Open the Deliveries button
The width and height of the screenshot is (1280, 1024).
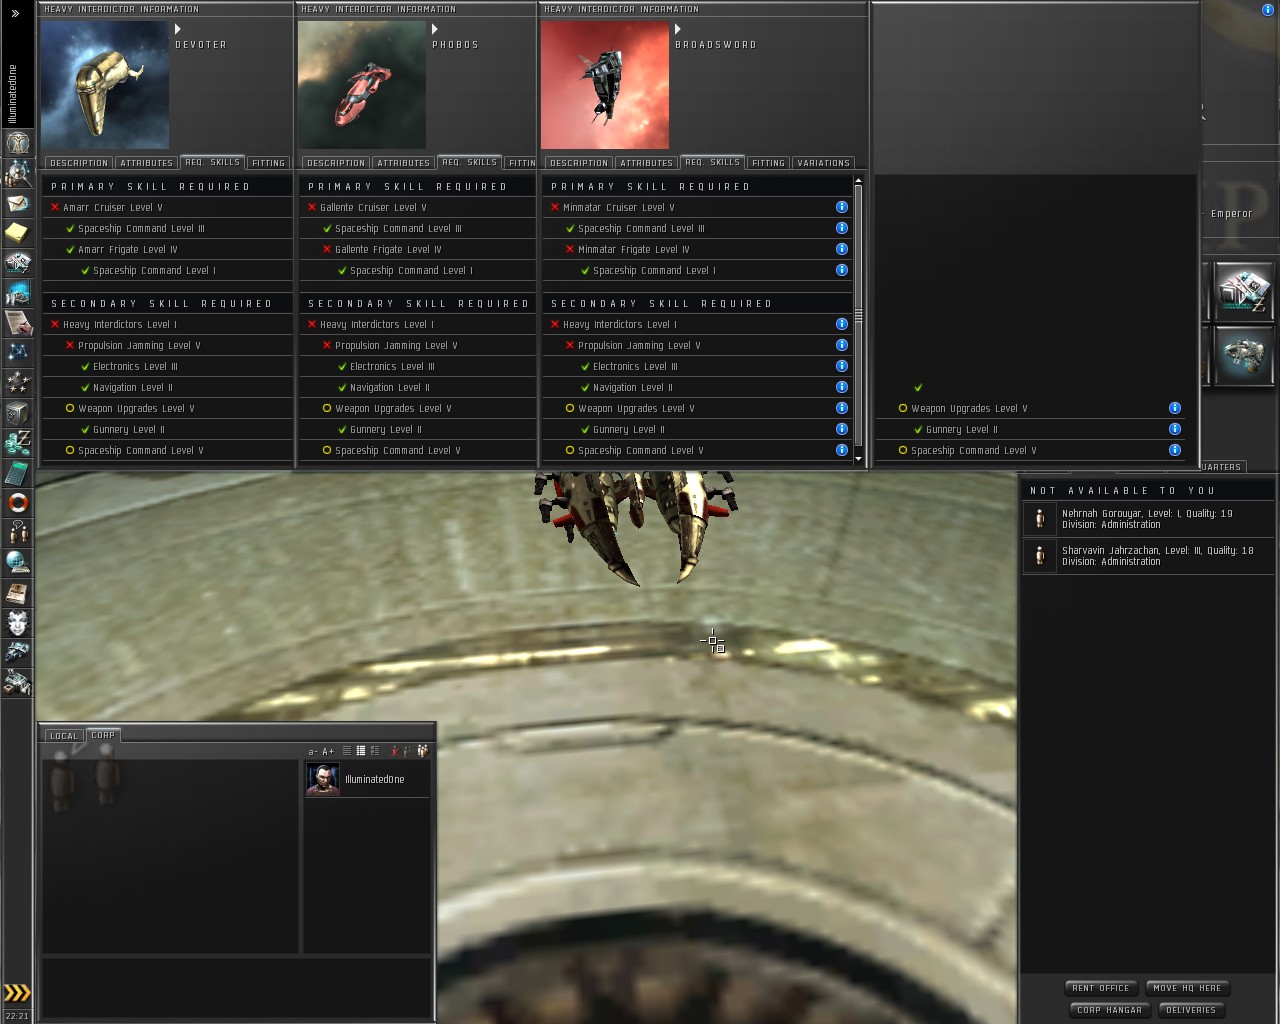[1191, 1010]
